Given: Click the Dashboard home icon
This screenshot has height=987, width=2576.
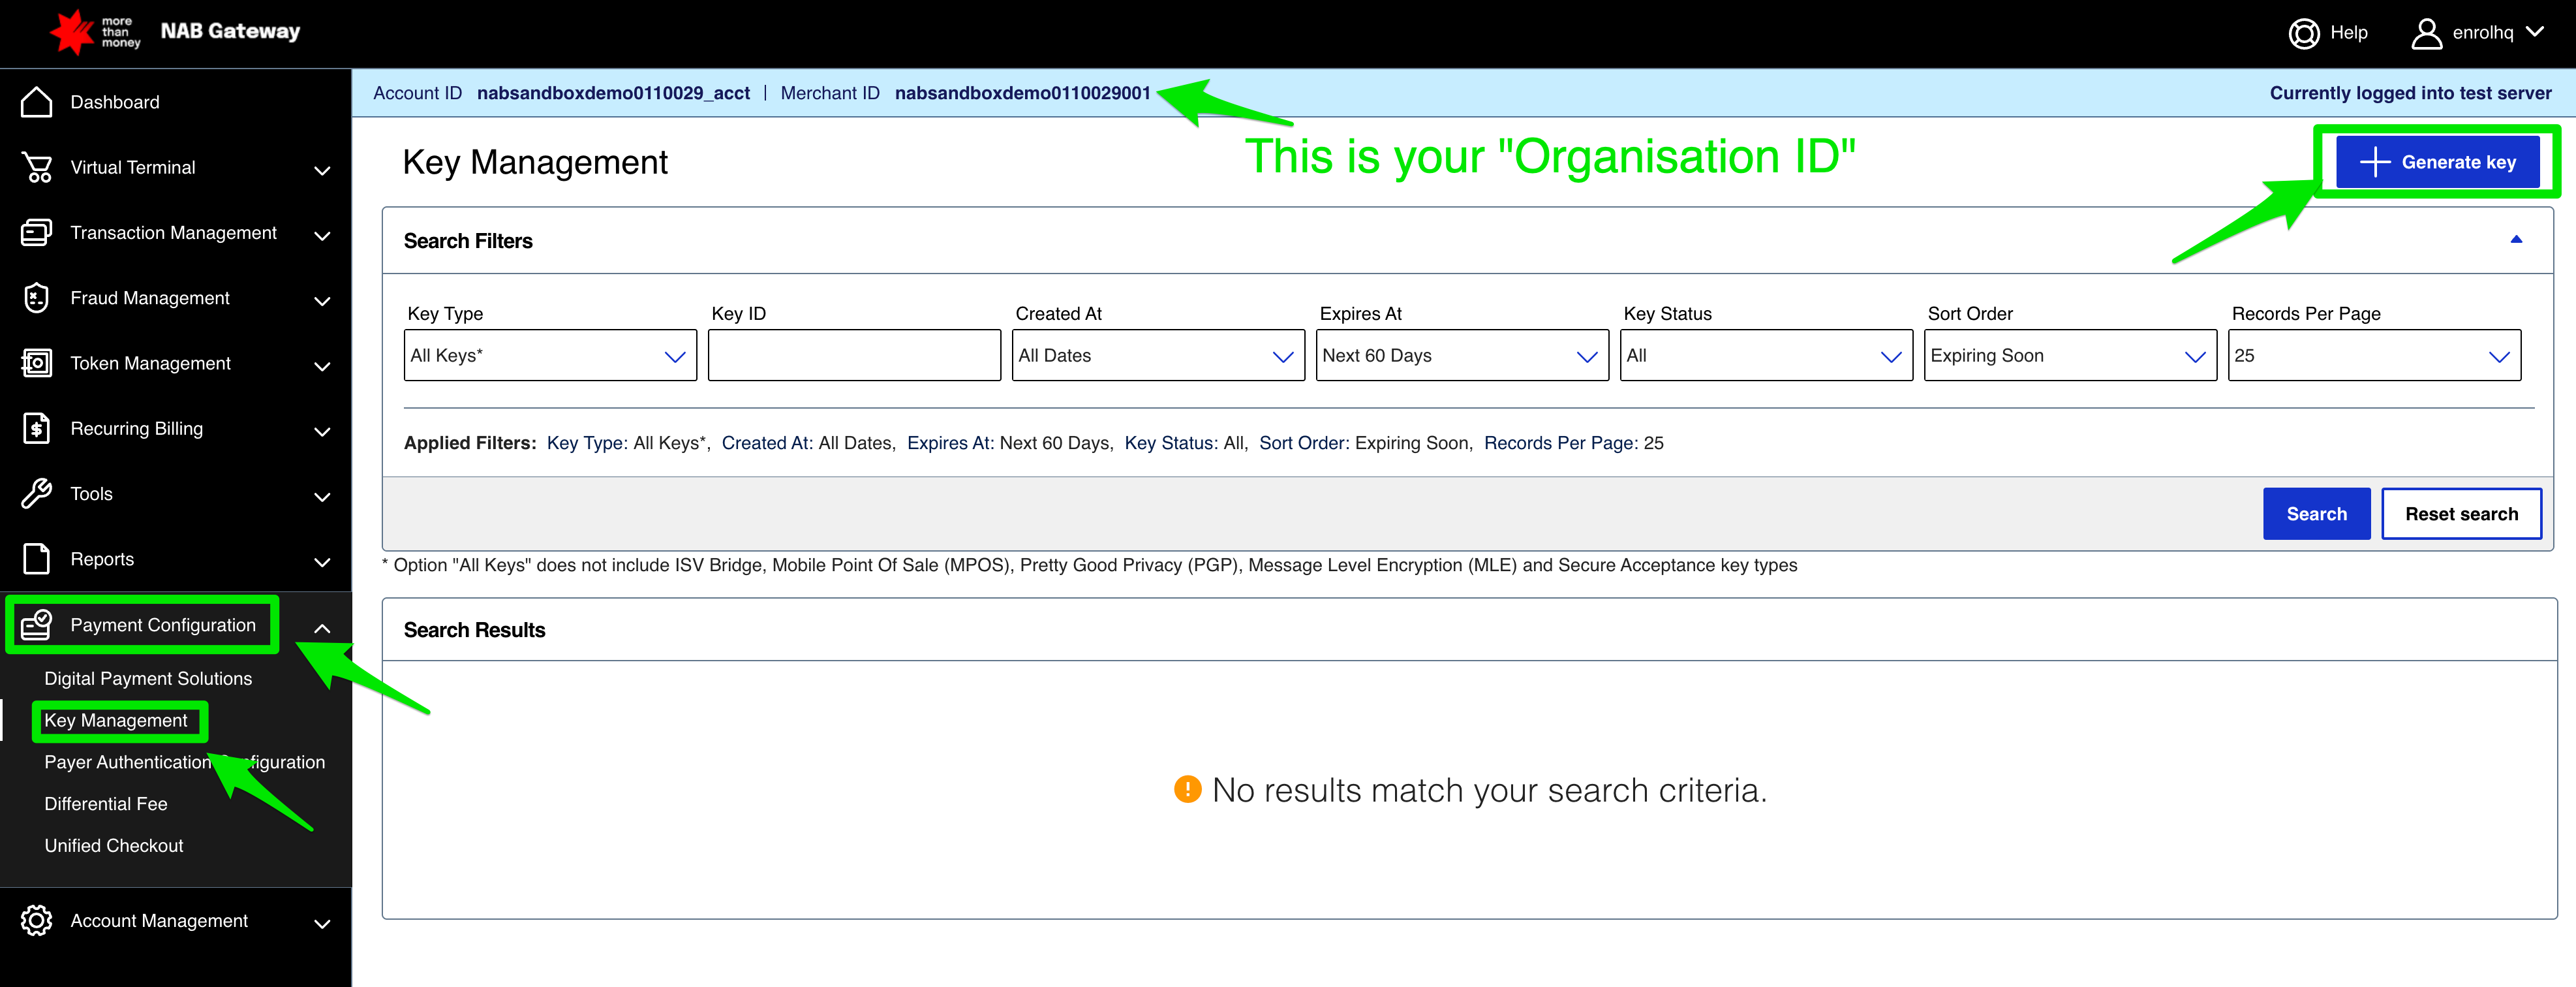Looking at the screenshot, I should (36, 102).
